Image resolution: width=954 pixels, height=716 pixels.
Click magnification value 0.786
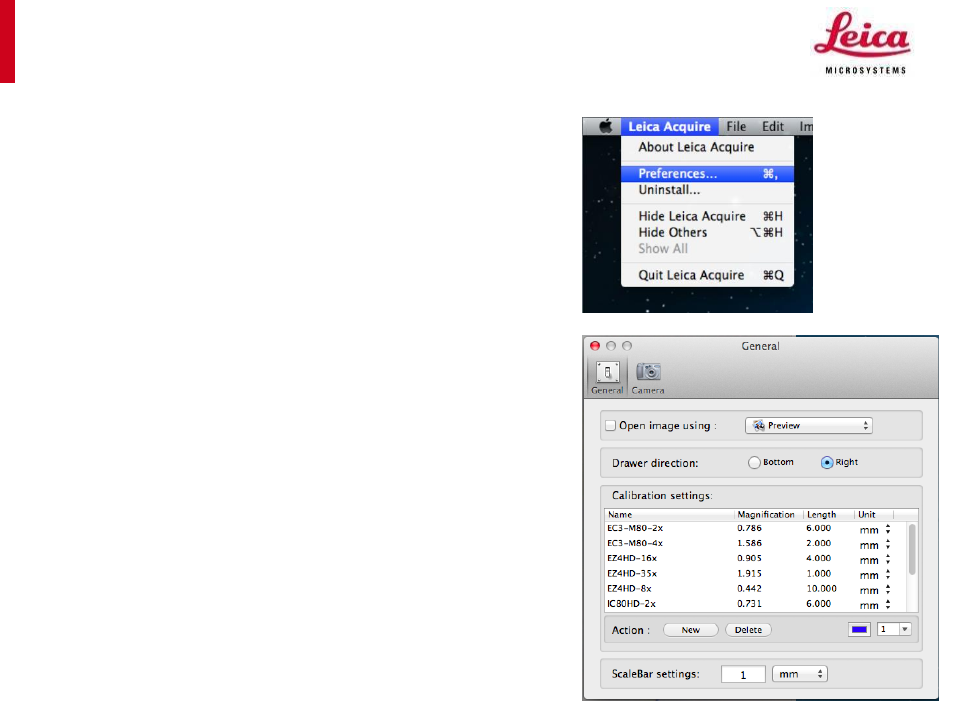point(749,529)
